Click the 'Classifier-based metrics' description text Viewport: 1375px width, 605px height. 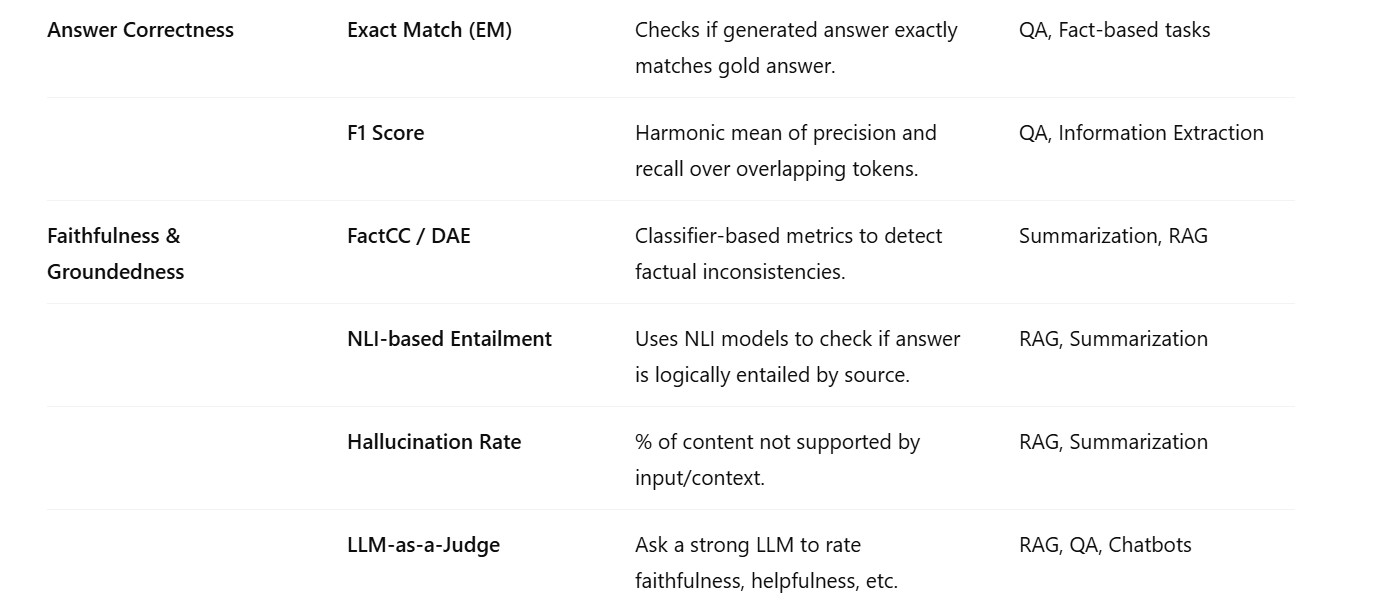tap(788, 254)
